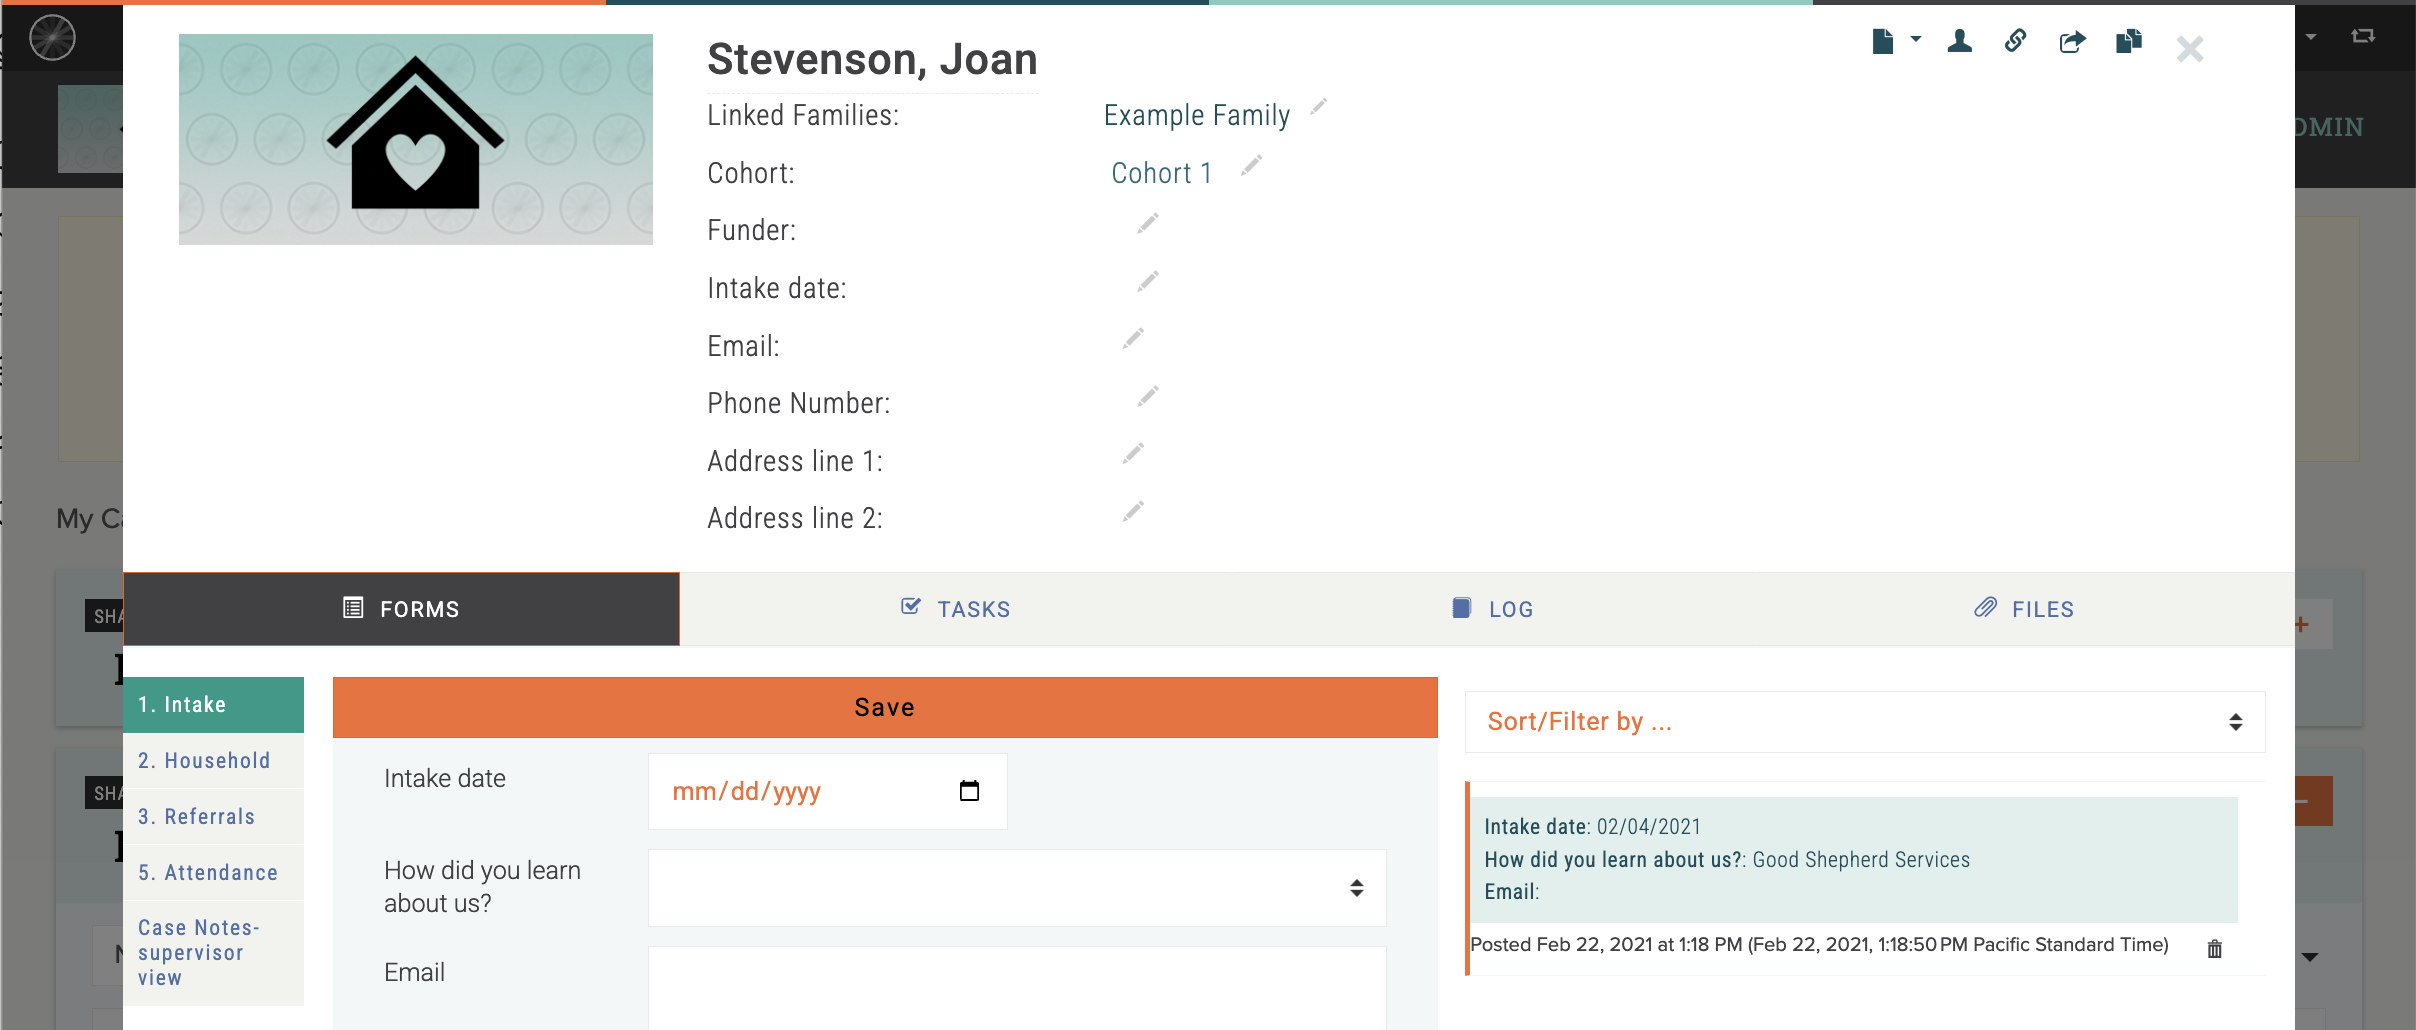Click the duplicate record icon
The width and height of the screenshot is (2416, 1030).
pyautogui.click(x=2128, y=43)
